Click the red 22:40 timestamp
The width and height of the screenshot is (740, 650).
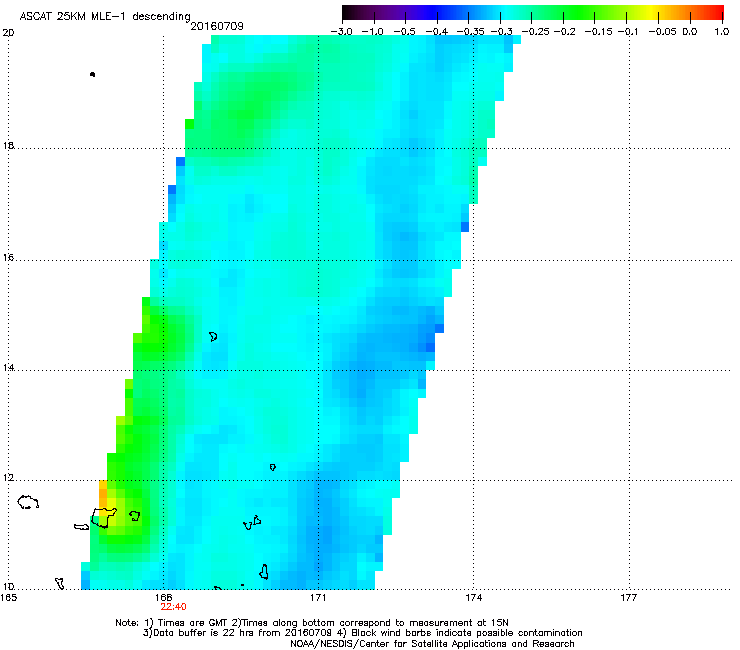click(173, 607)
